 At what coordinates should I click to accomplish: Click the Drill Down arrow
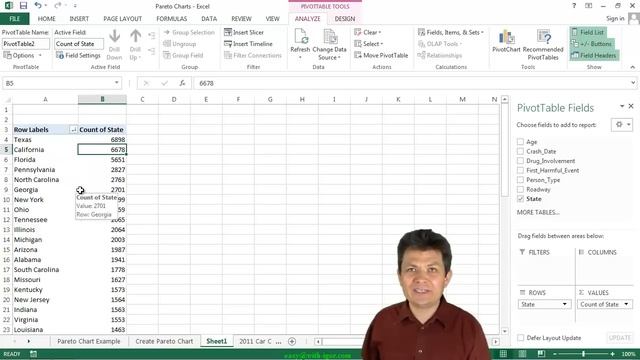114,45
